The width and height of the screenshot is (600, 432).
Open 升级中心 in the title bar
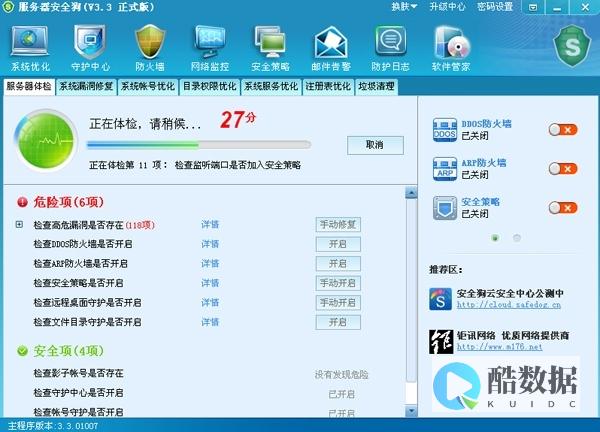(x=447, y=7)
